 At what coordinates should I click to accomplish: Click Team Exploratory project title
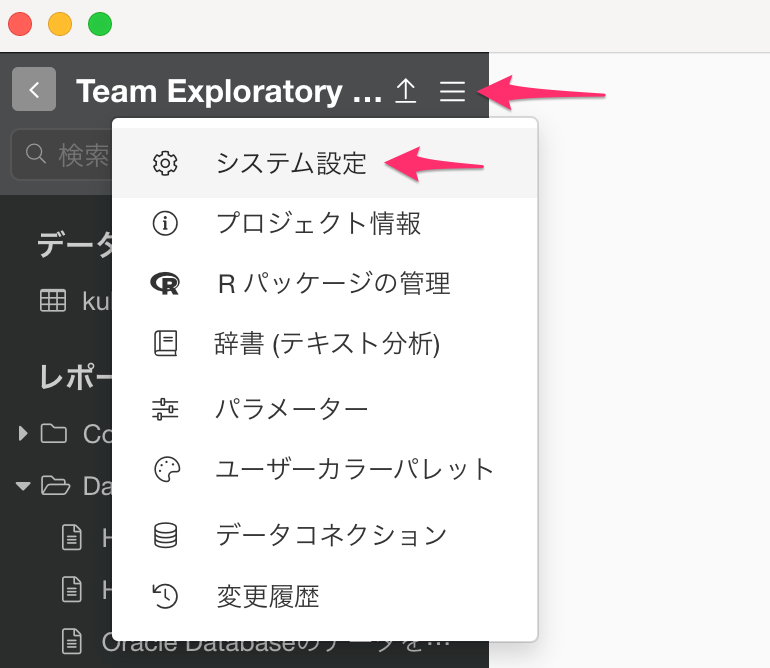(229, 91)
